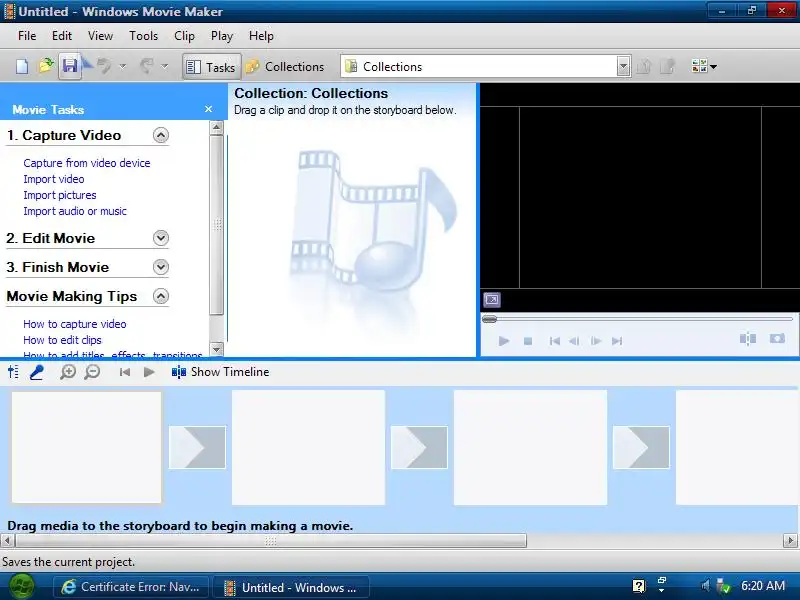Click the monitor full screen icon

click(492, 299)
